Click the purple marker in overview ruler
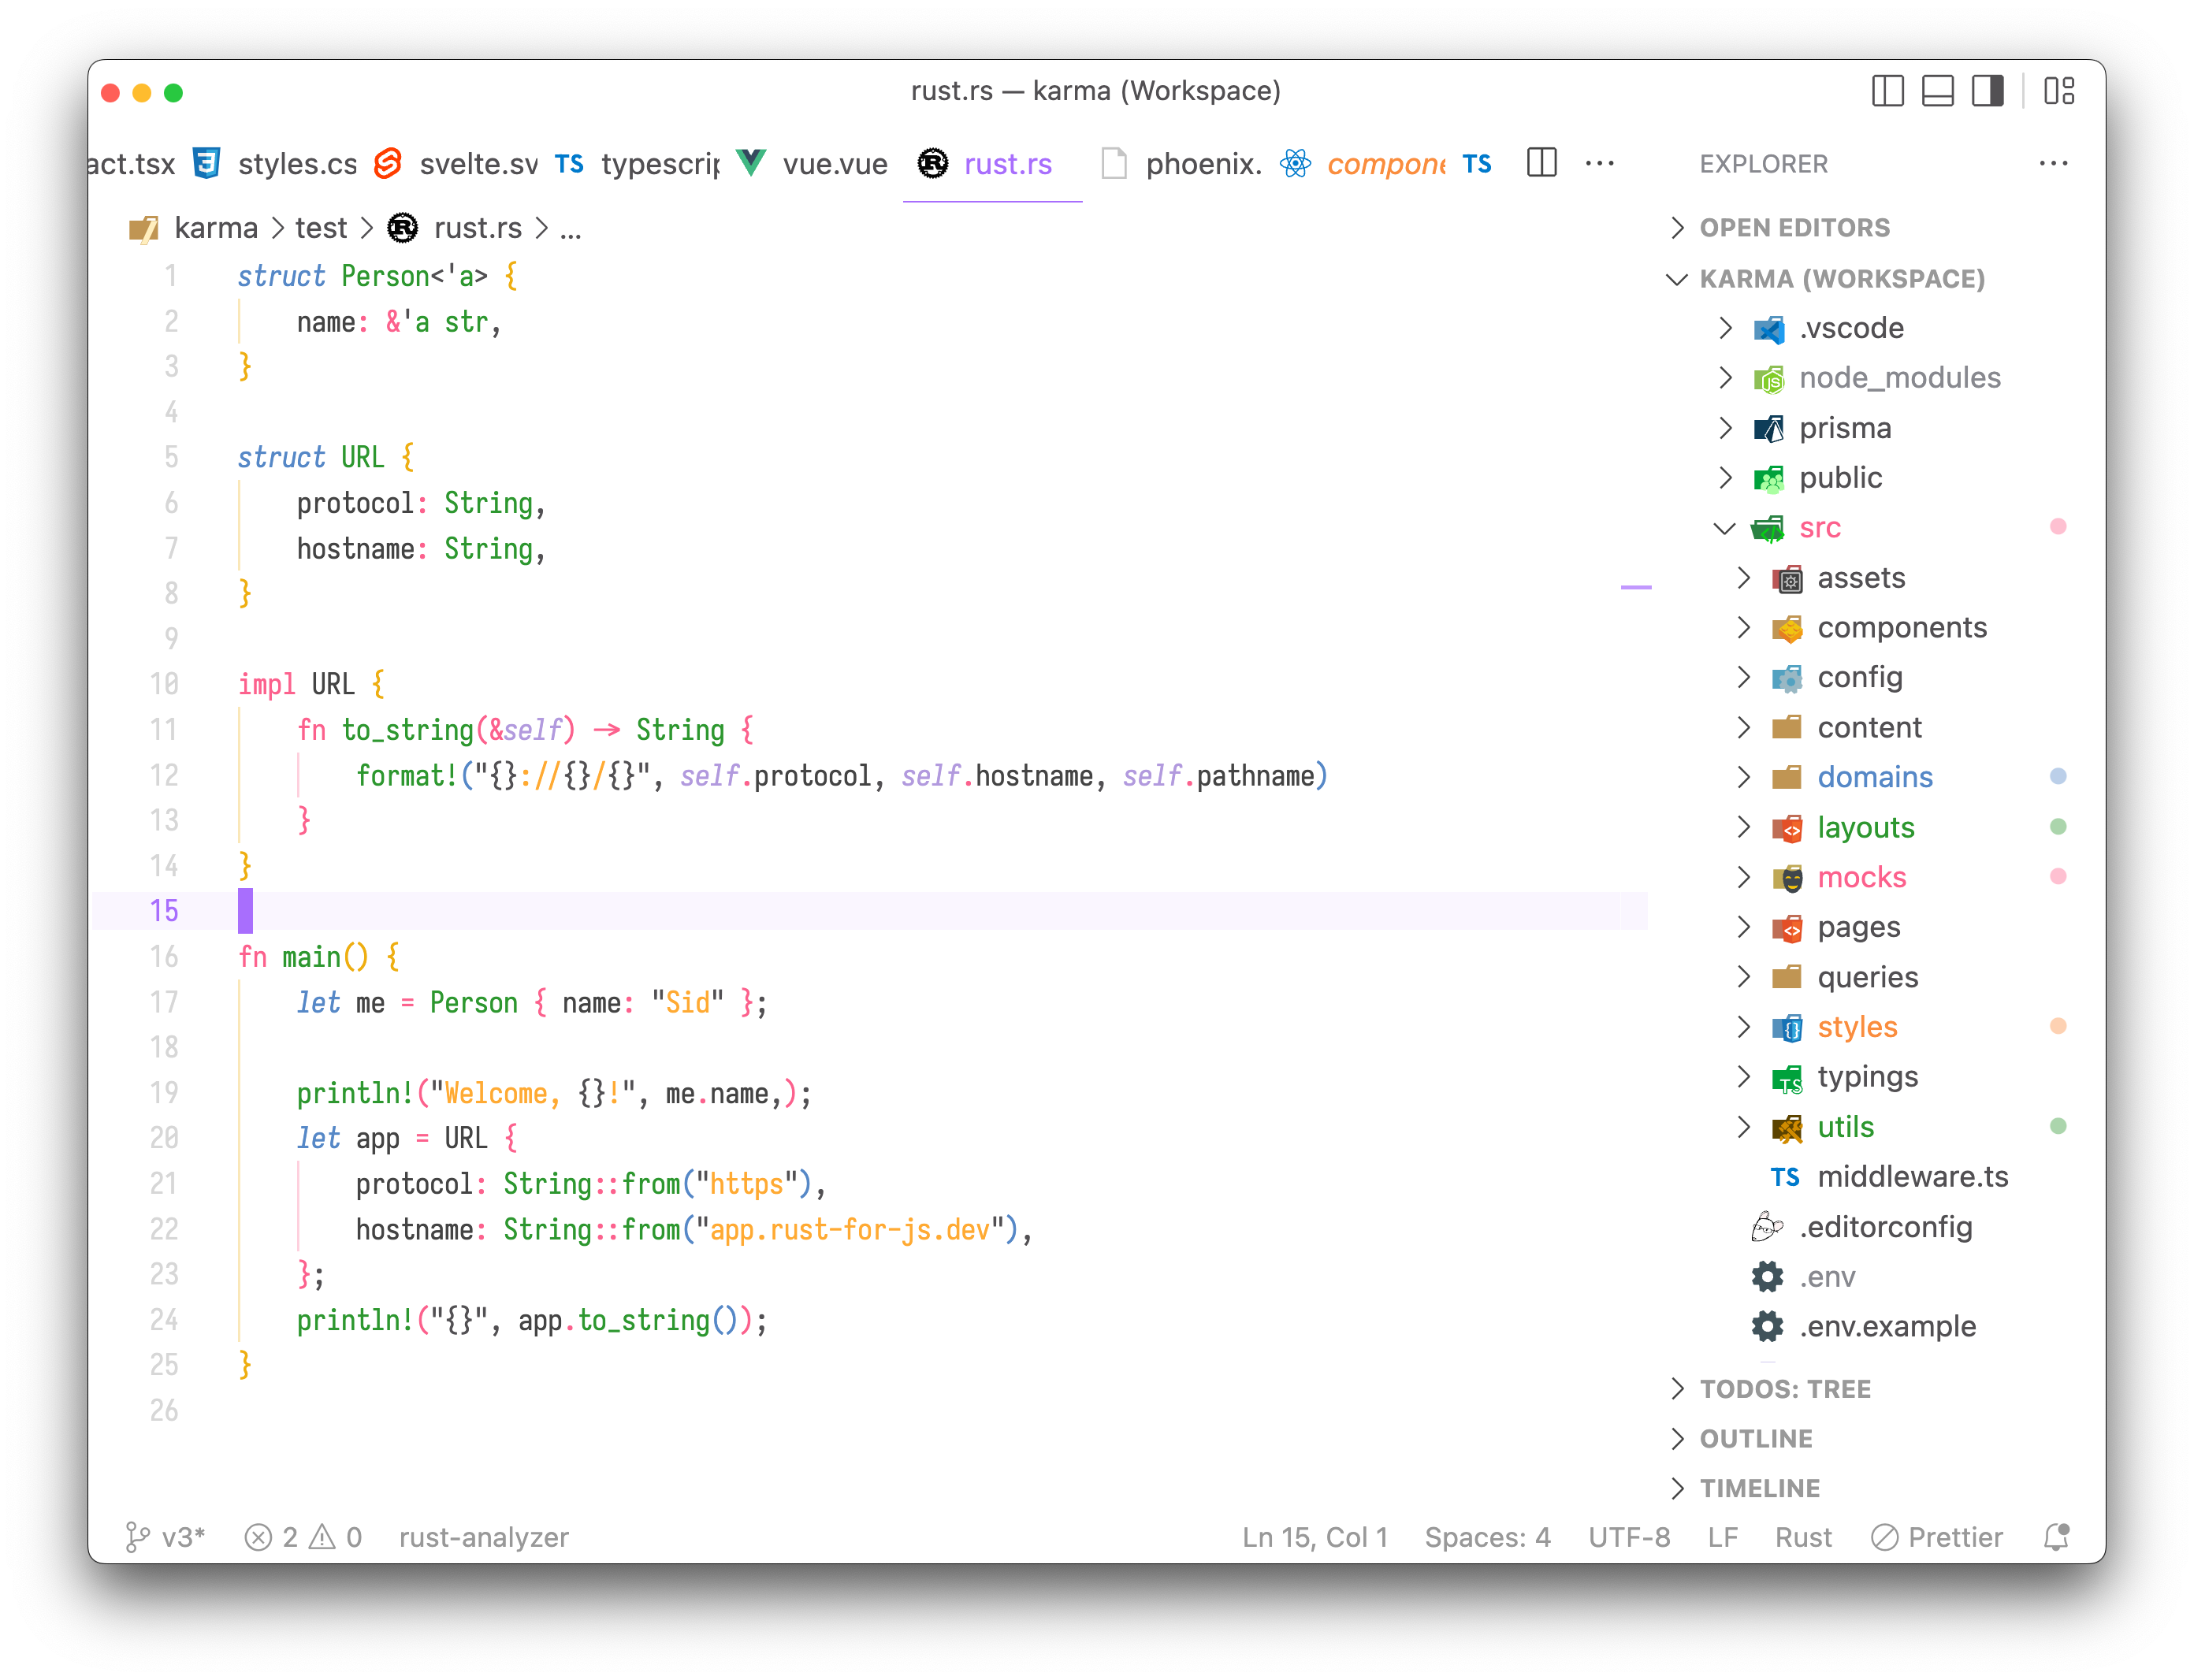This screenshot has height=1680, width=2194. 1635,587
